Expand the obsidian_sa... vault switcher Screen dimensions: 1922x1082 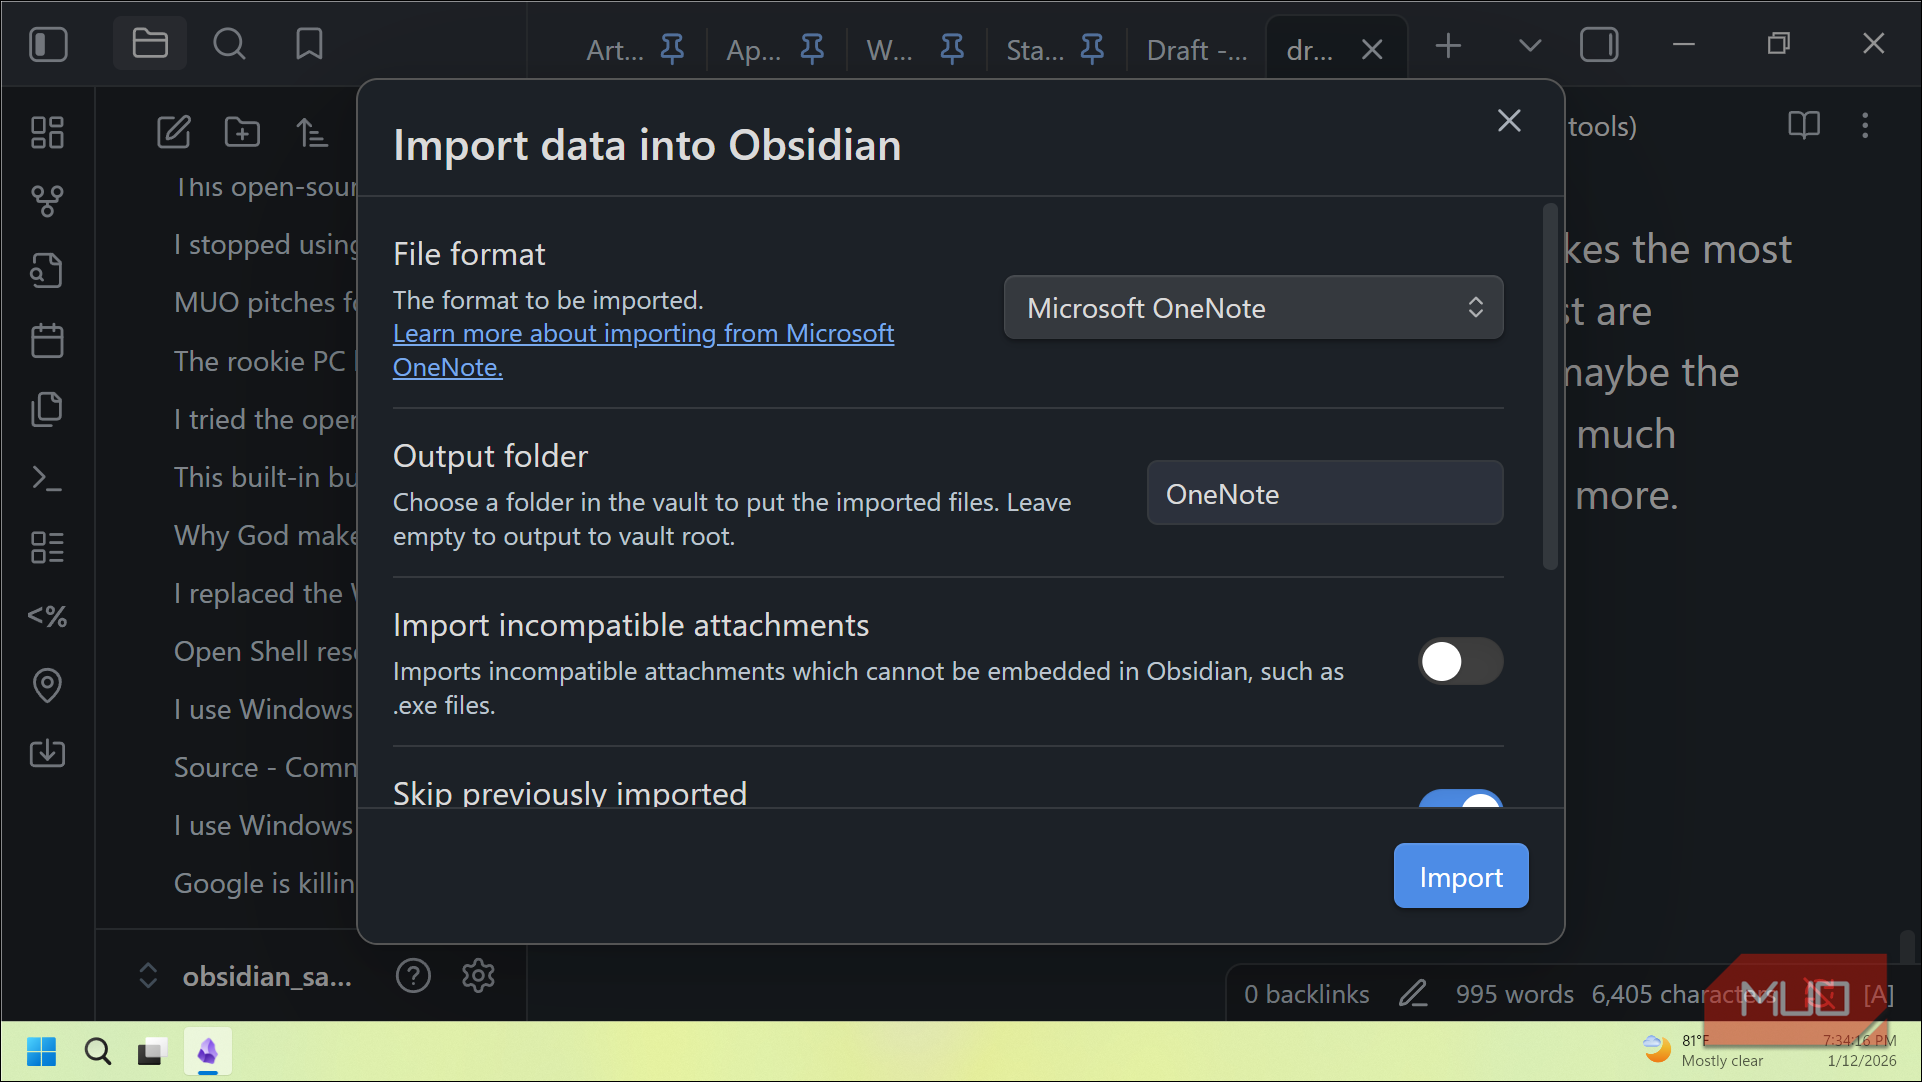(x=148, y=975)
